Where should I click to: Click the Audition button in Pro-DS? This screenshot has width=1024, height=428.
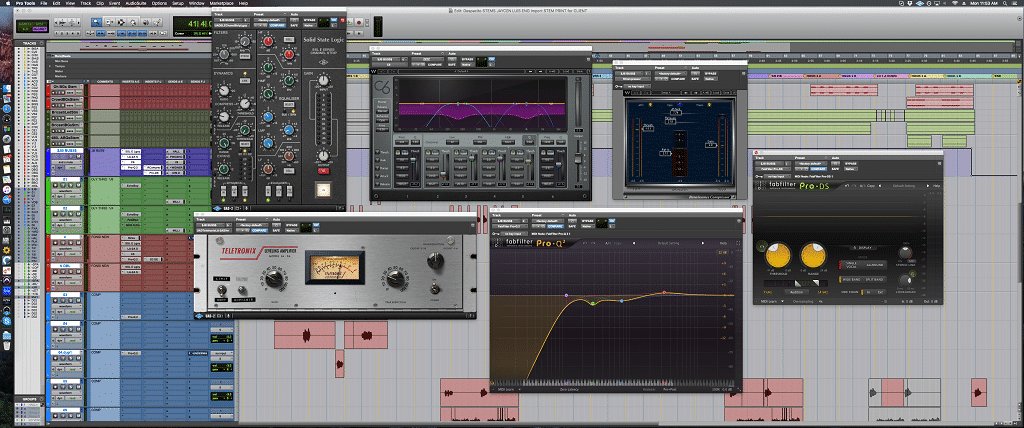796,292
